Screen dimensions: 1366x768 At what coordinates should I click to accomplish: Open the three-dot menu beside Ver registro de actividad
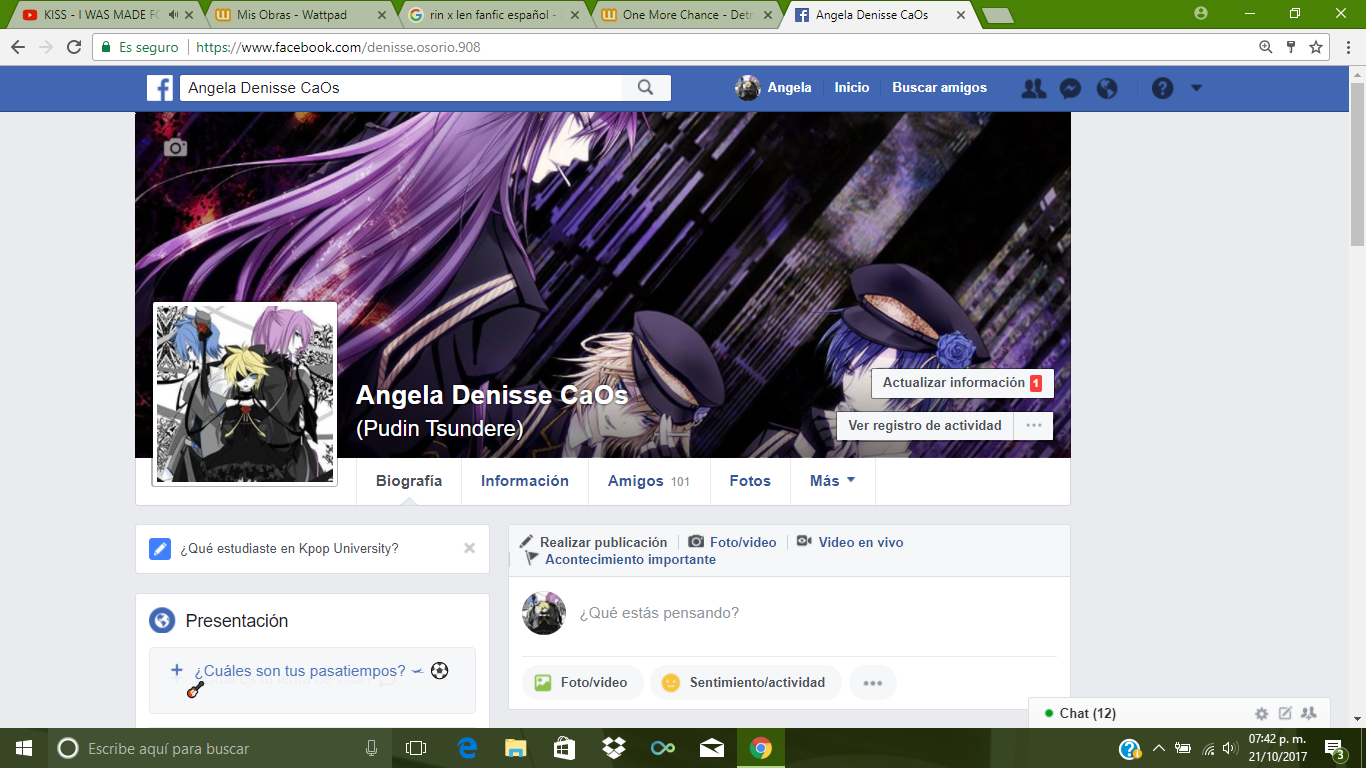pyautogui.click(x=1033, y=425)
